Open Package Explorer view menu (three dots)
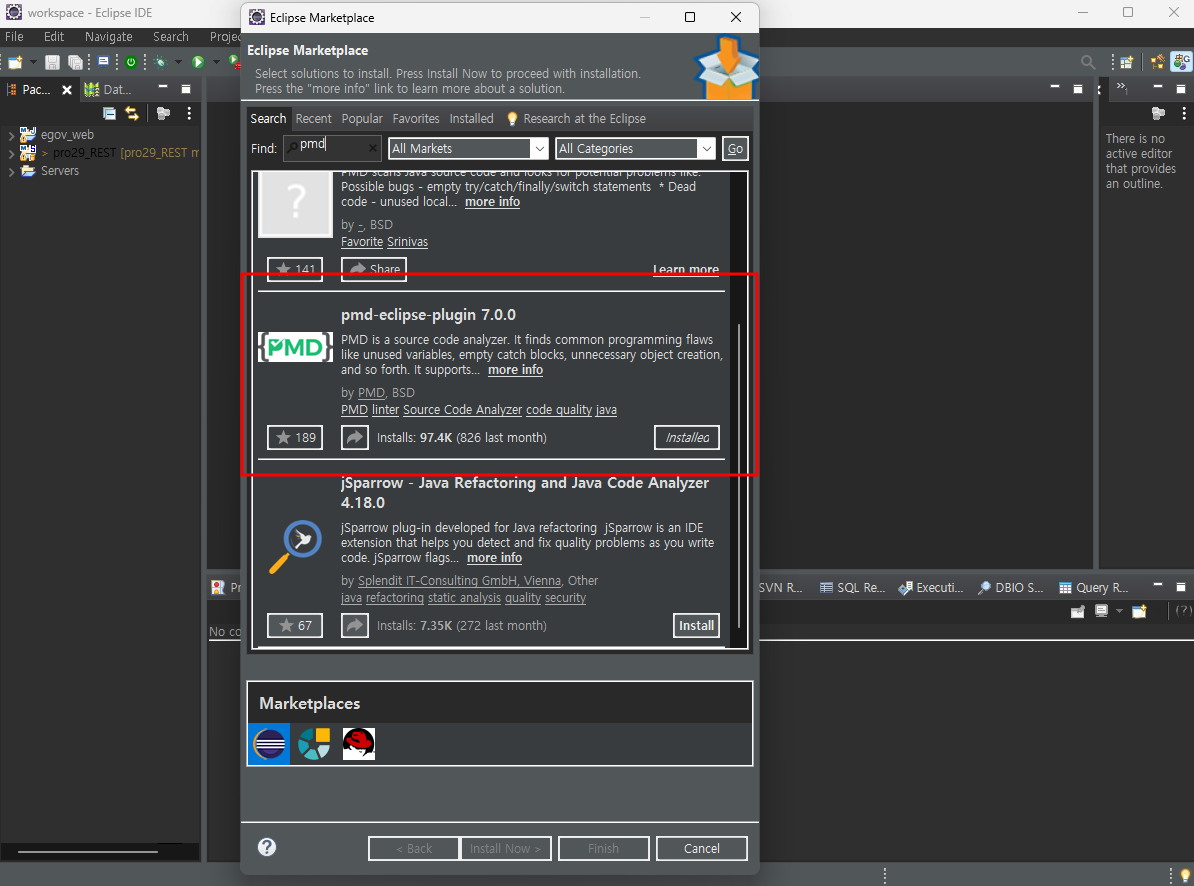1194x886 pixels. point(189,113)
